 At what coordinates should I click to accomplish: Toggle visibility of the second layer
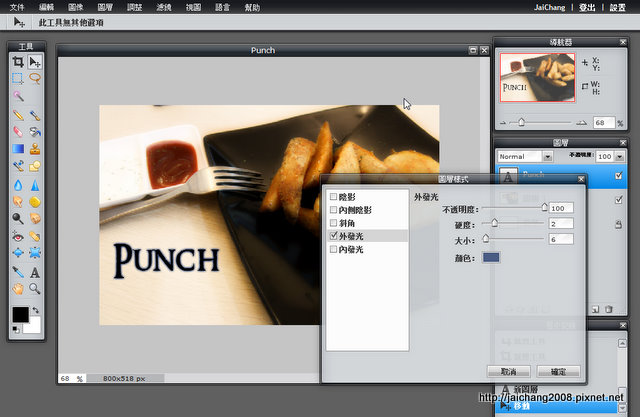click(619, 200)
